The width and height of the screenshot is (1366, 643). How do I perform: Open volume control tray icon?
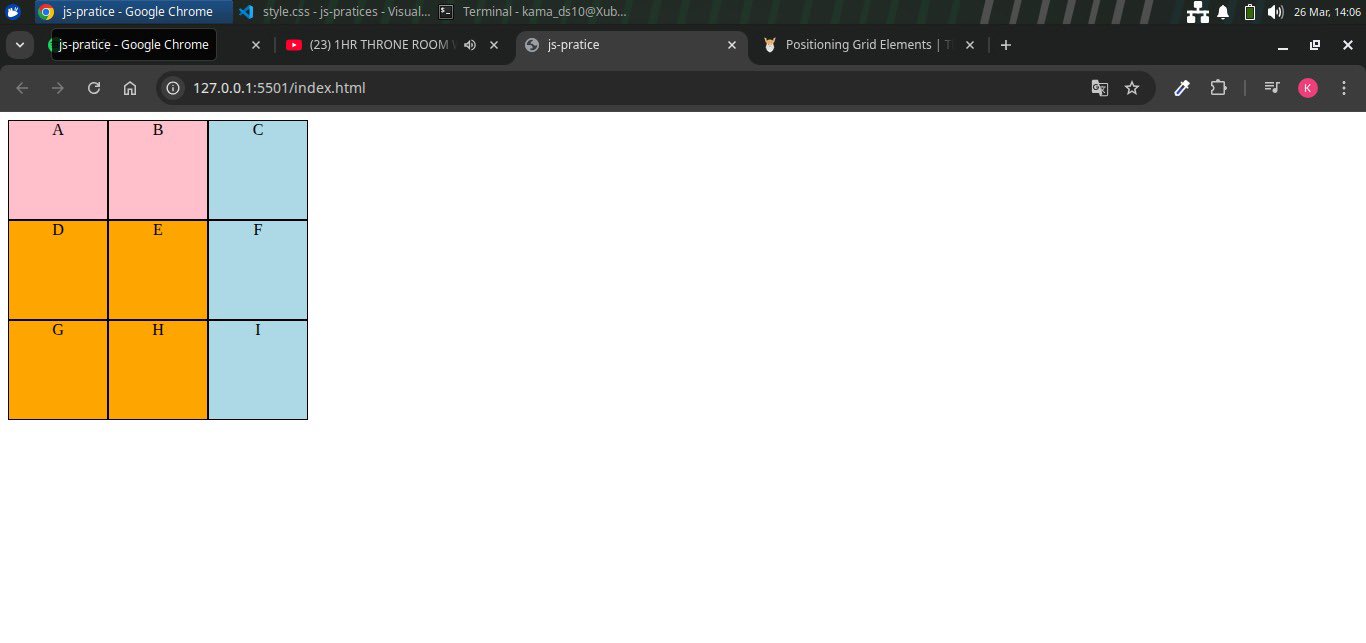1275,12
